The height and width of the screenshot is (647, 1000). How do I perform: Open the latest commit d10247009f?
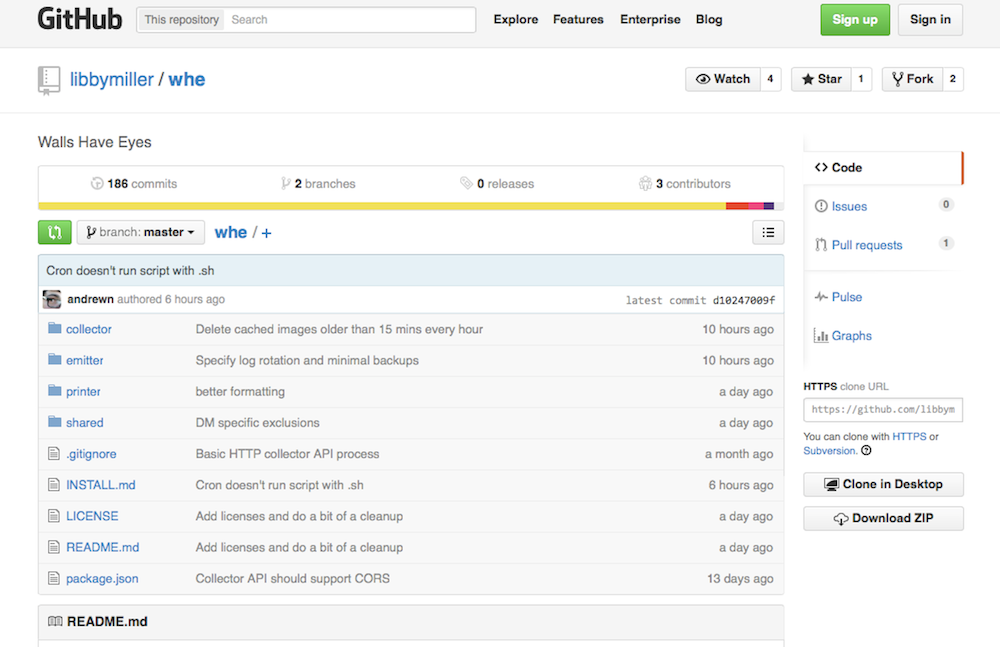tap(744, 300)
